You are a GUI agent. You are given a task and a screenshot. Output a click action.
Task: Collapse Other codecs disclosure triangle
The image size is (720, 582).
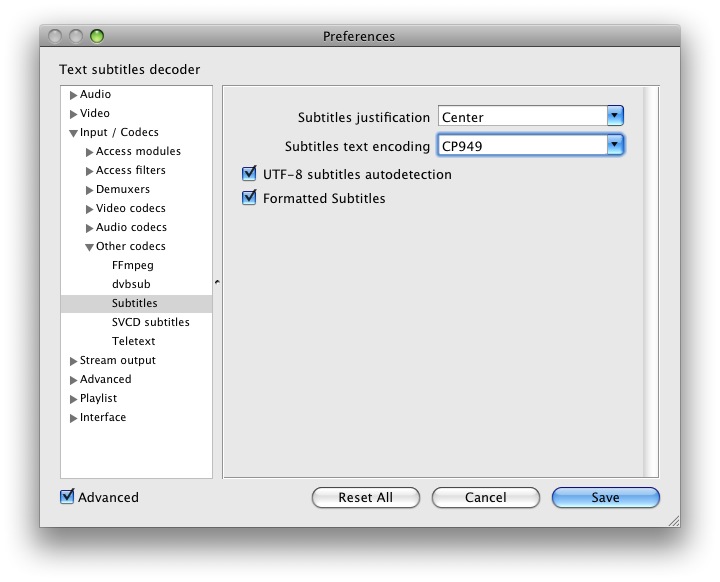89,247
